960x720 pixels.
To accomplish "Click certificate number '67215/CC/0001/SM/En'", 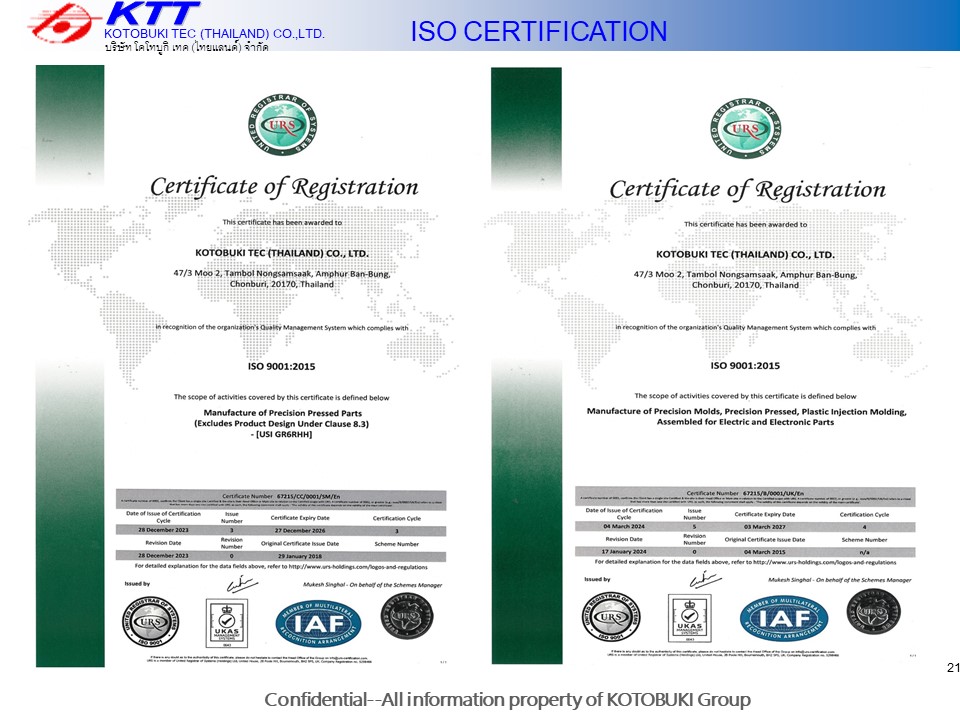I will pos(309,497).
